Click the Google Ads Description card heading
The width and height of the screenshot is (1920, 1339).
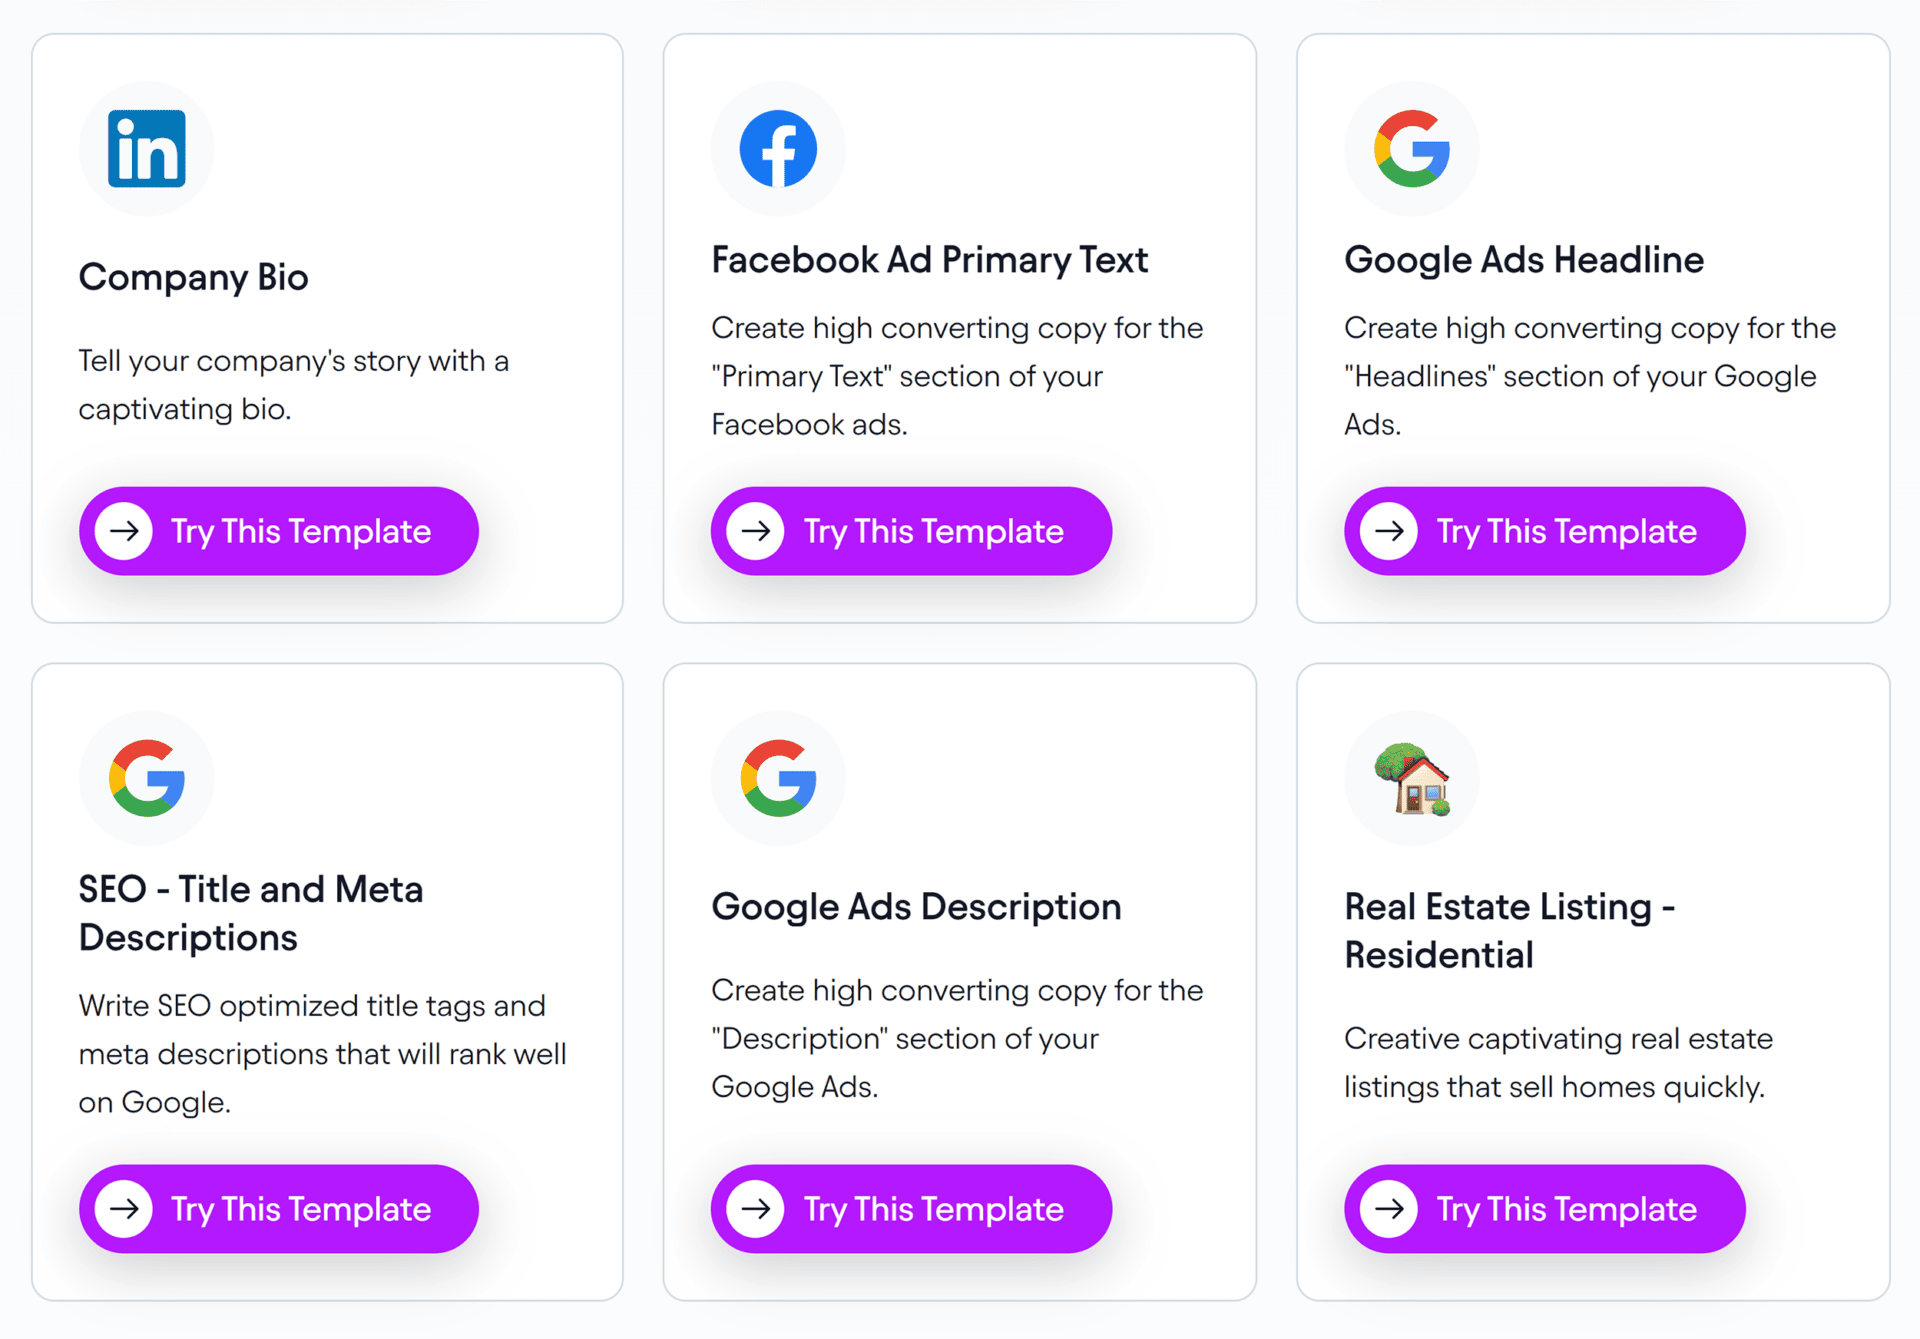point(915,906)
